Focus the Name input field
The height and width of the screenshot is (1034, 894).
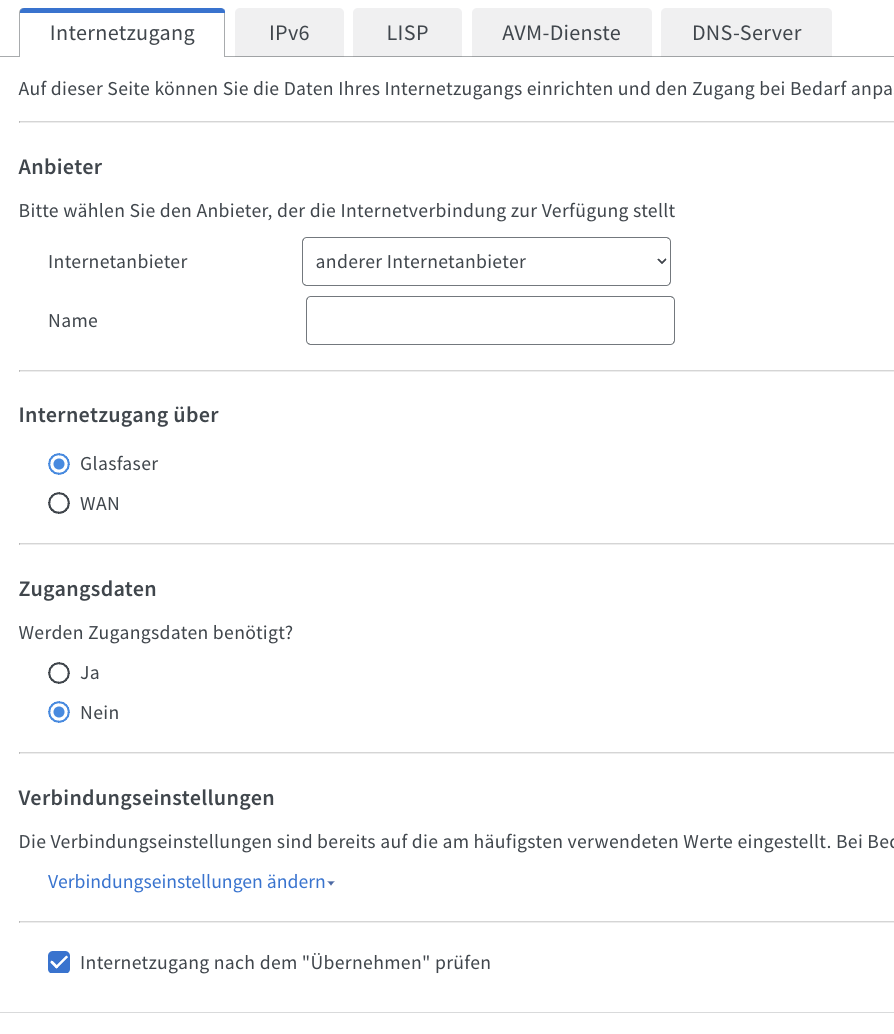490,320
